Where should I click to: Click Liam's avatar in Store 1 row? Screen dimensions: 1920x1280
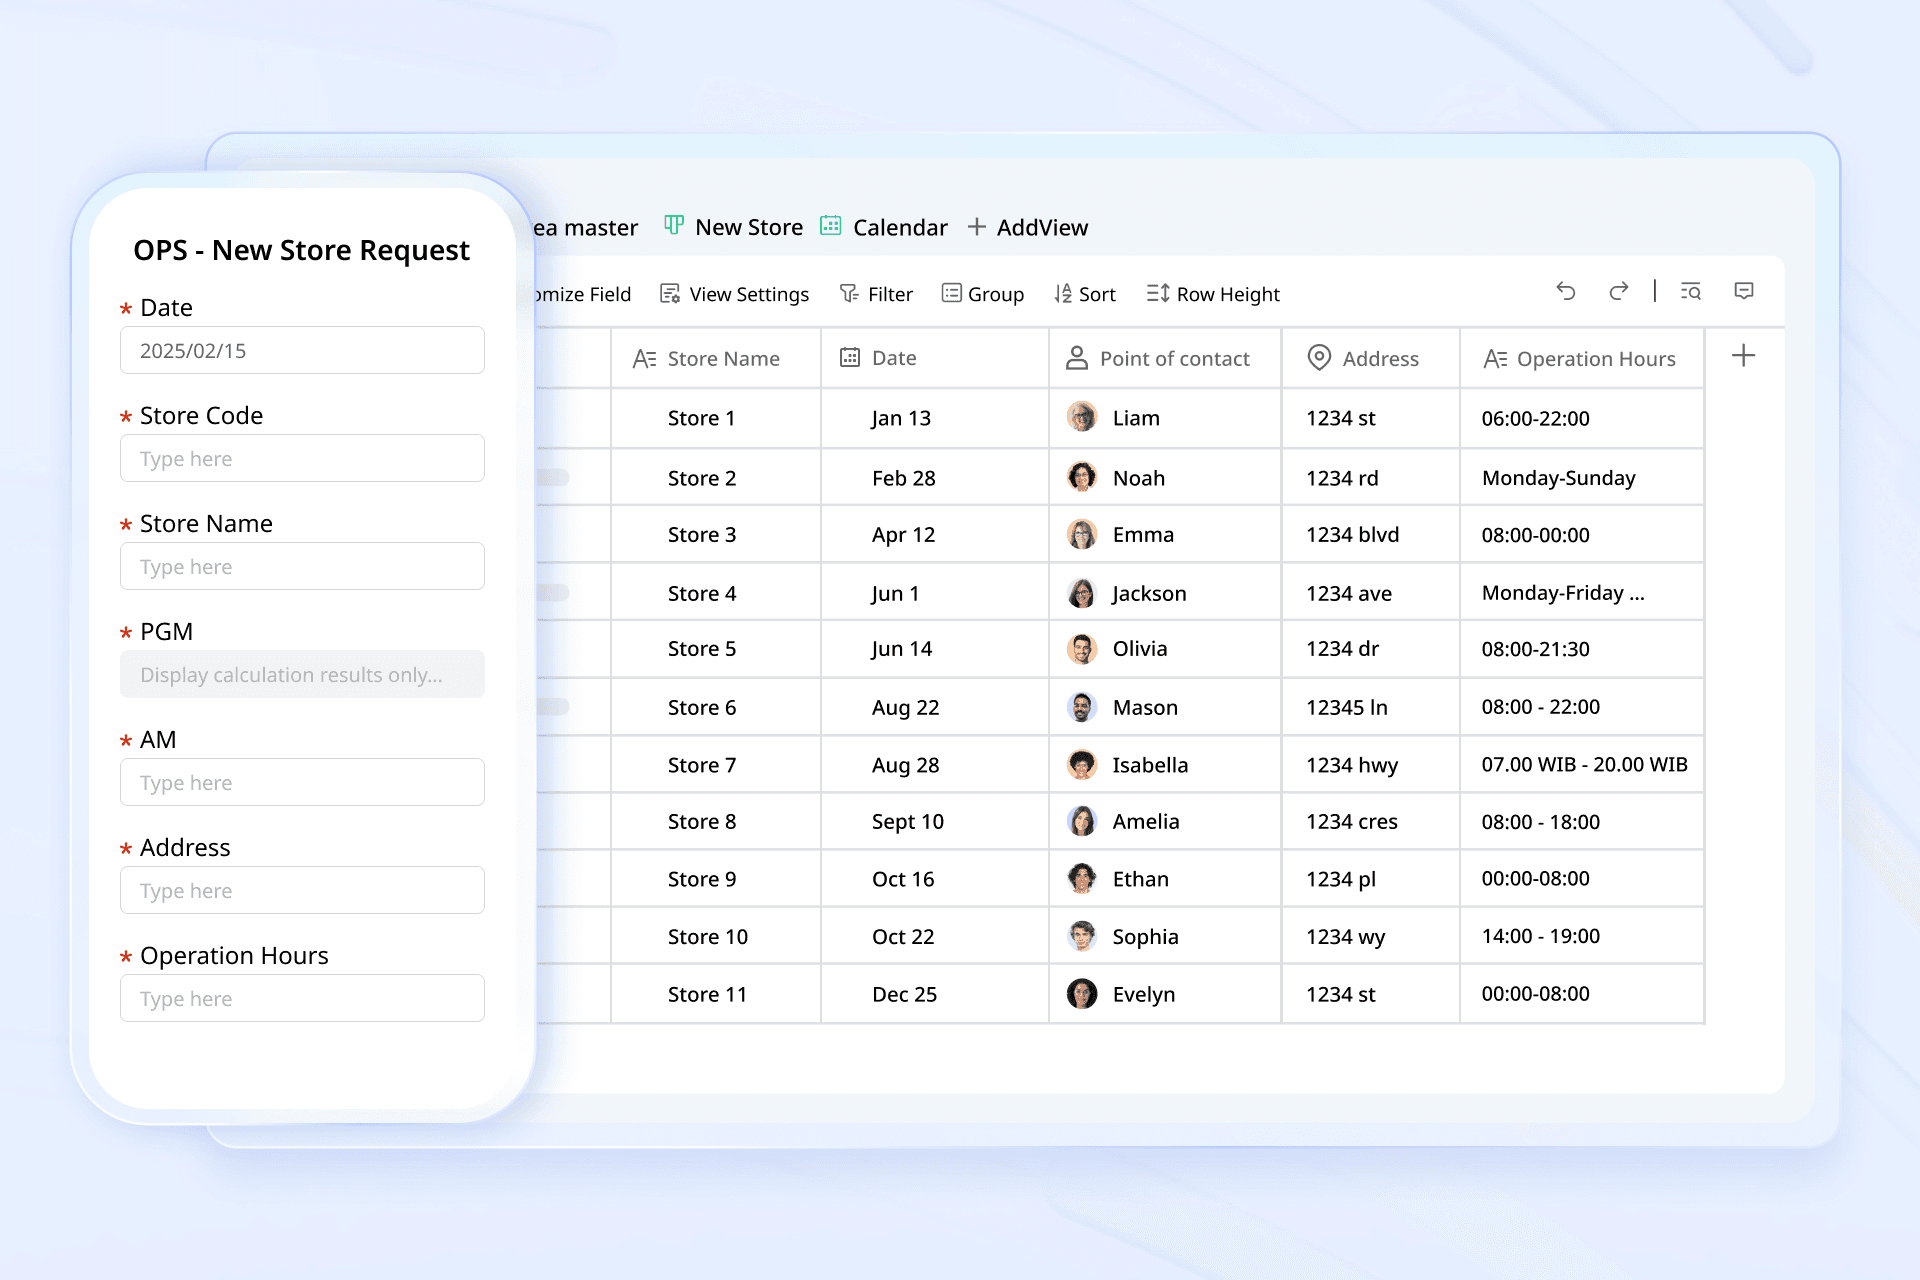point(1082,417)
